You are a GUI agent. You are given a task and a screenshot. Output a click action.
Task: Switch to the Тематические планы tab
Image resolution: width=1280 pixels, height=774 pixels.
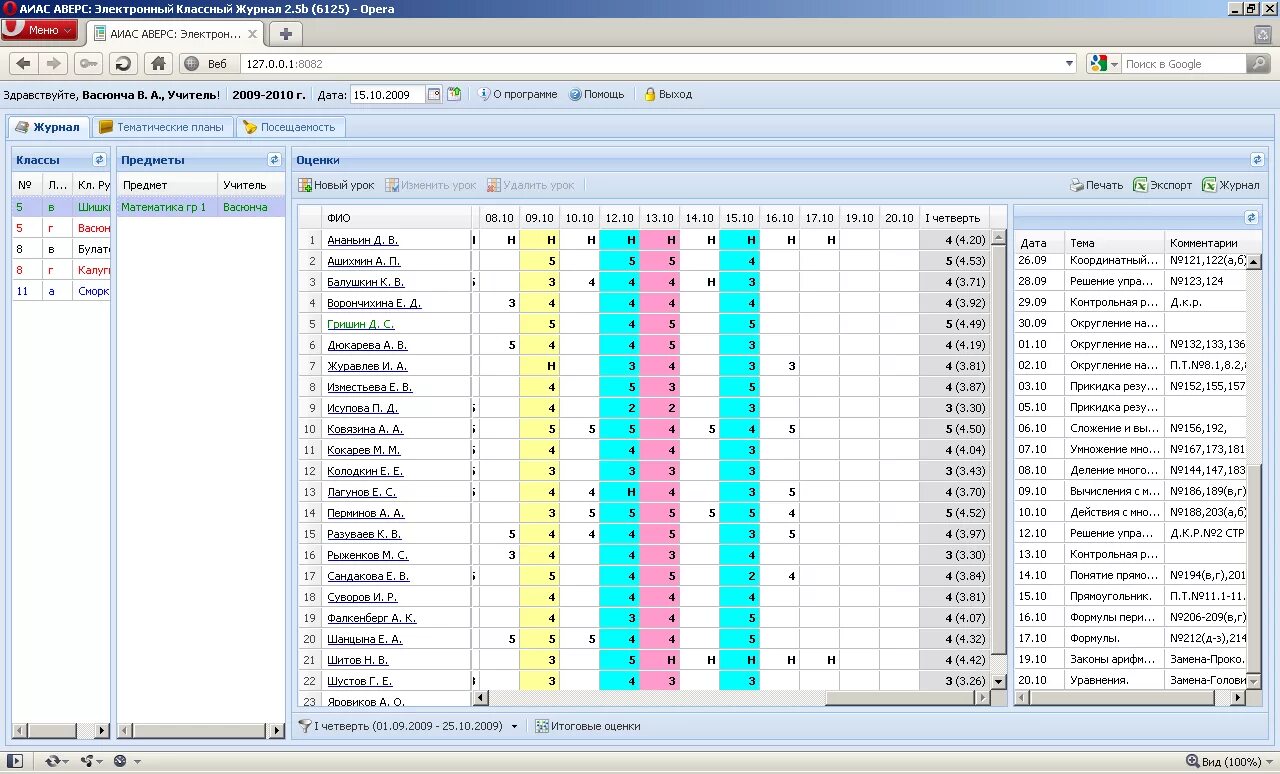click(163, 127)
